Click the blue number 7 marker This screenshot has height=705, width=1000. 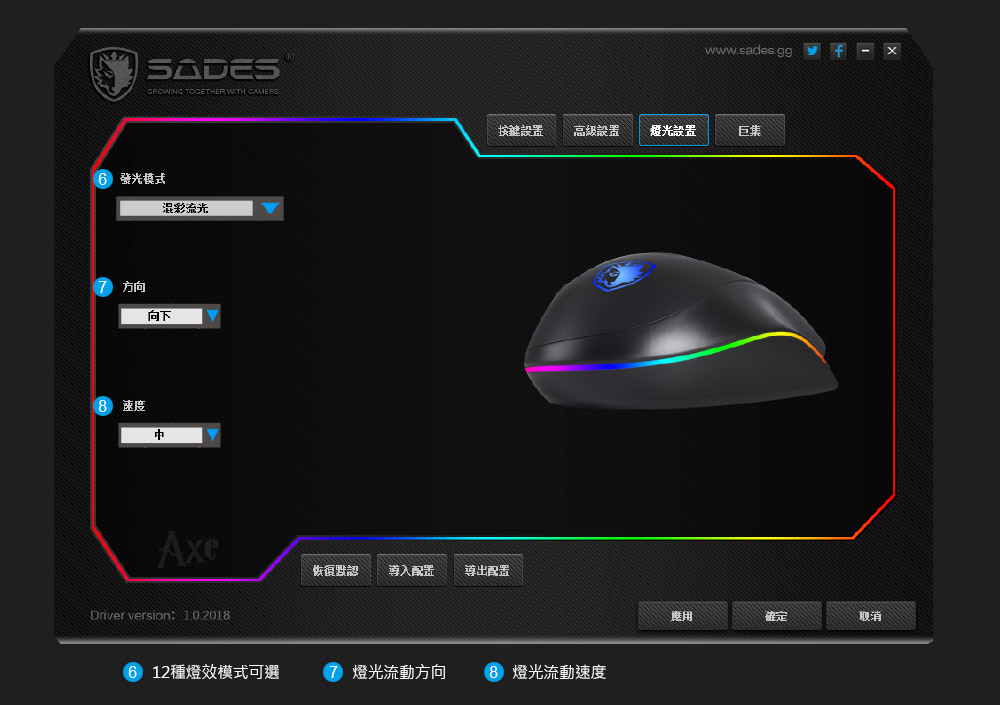click(103, 287)
